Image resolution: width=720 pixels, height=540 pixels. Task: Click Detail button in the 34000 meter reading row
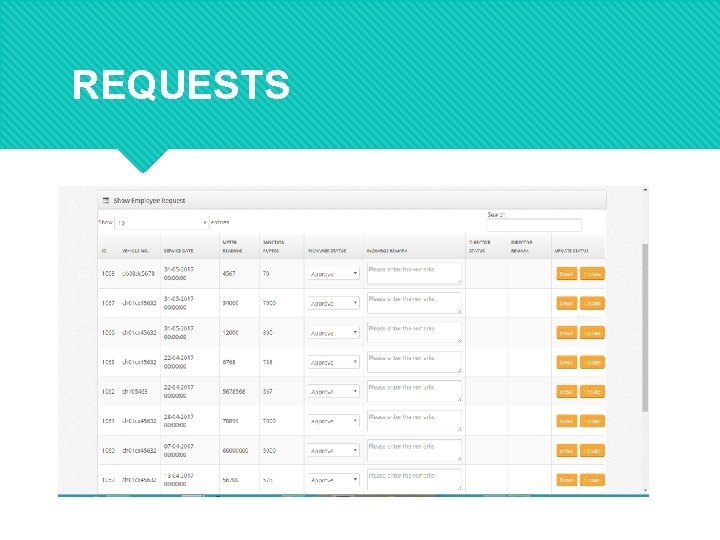click(566, 303)
